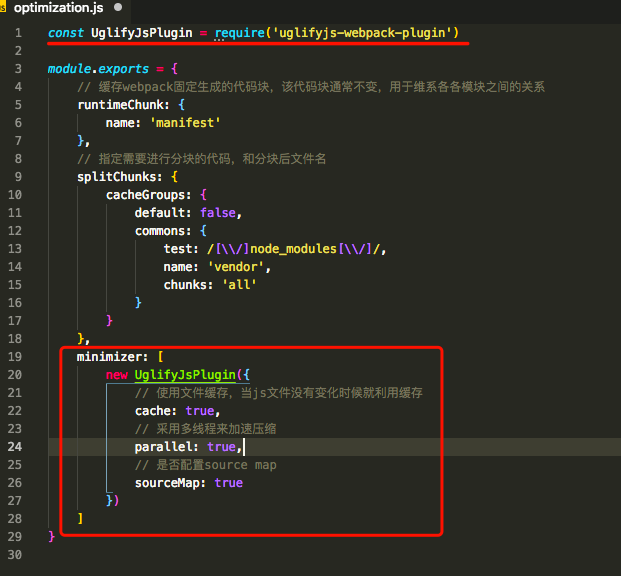The image size is (621, 576).
Task: Click line number 3 in the gutter
Action: (x=18, y=69)
